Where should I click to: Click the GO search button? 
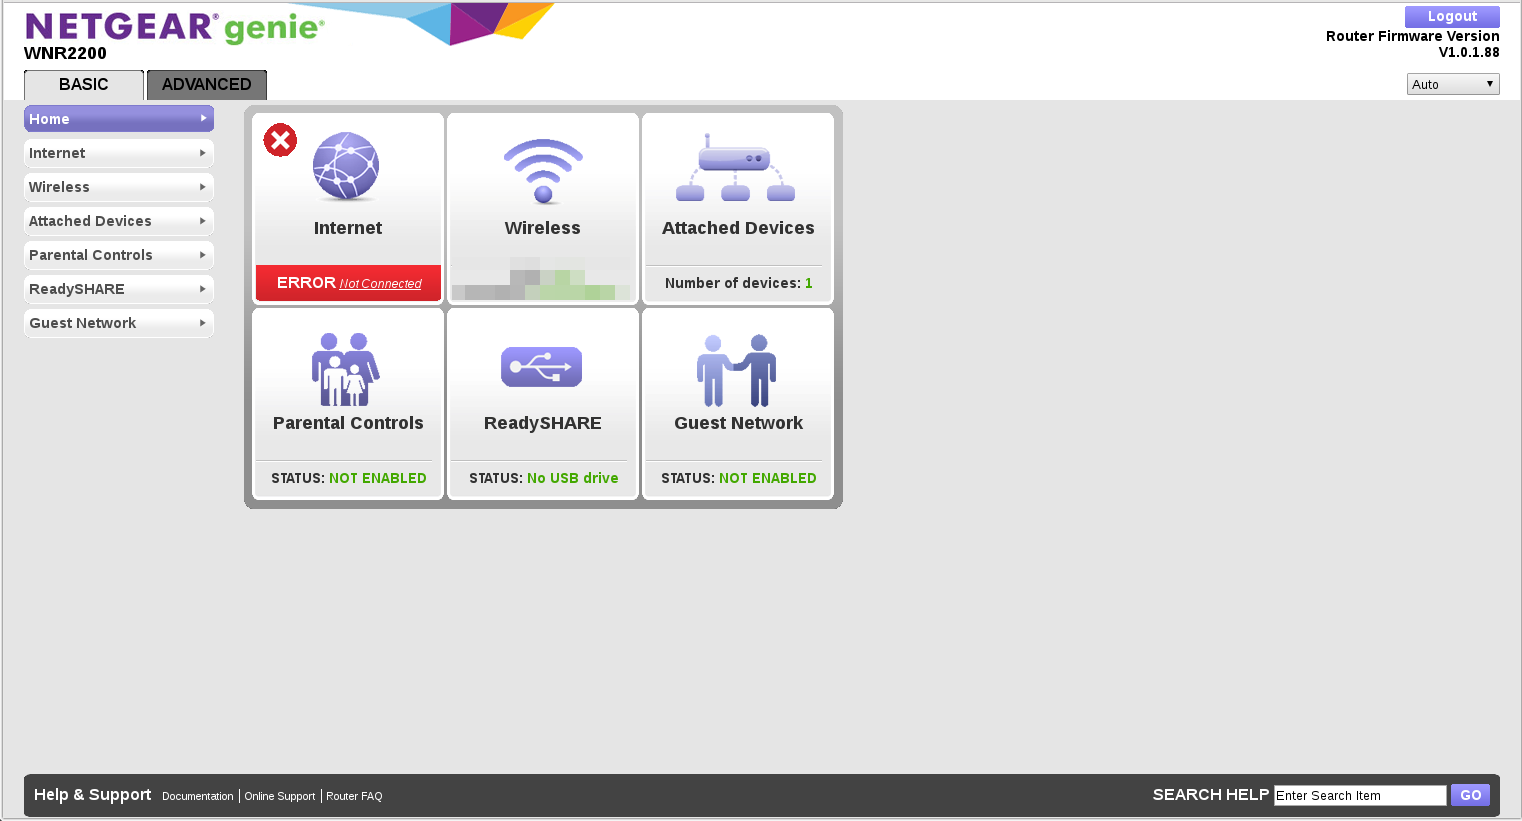(x=1470, y=795)
